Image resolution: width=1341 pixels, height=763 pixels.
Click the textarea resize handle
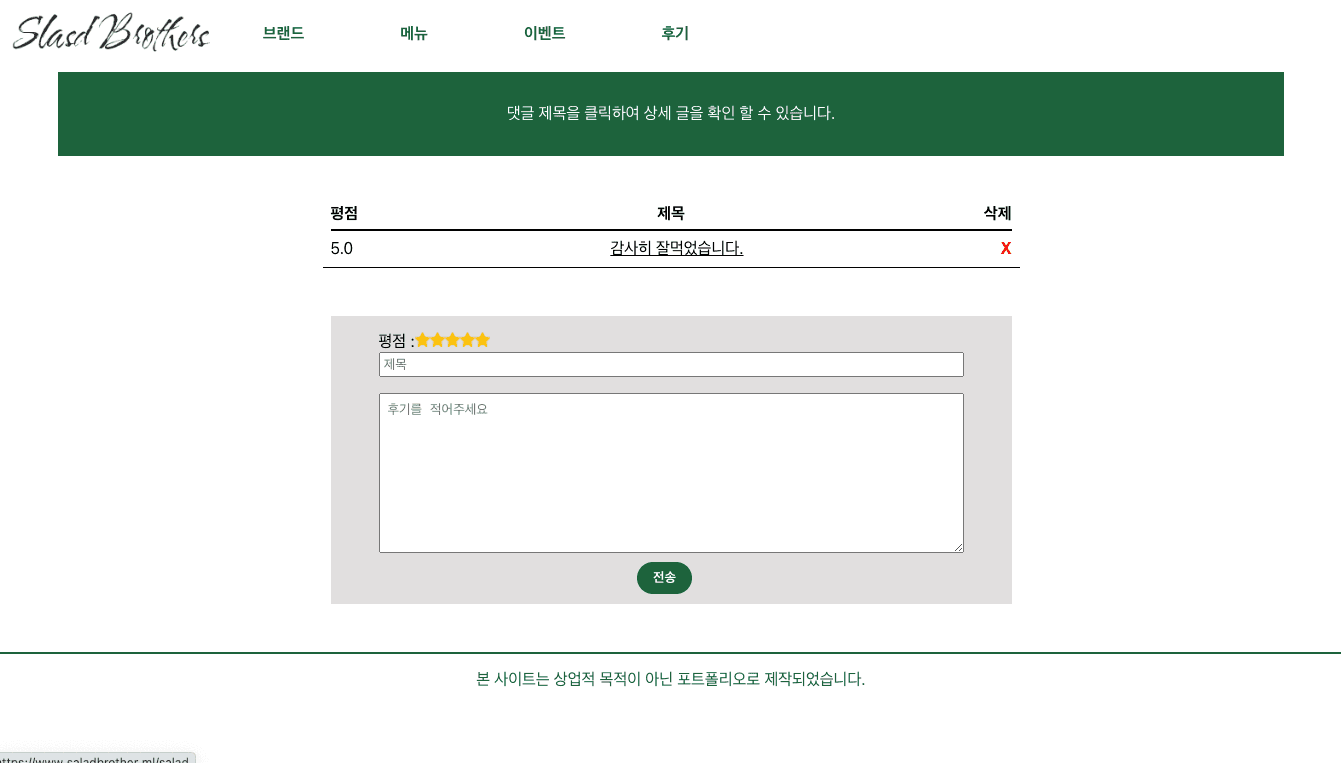click(x=959, y=548)
